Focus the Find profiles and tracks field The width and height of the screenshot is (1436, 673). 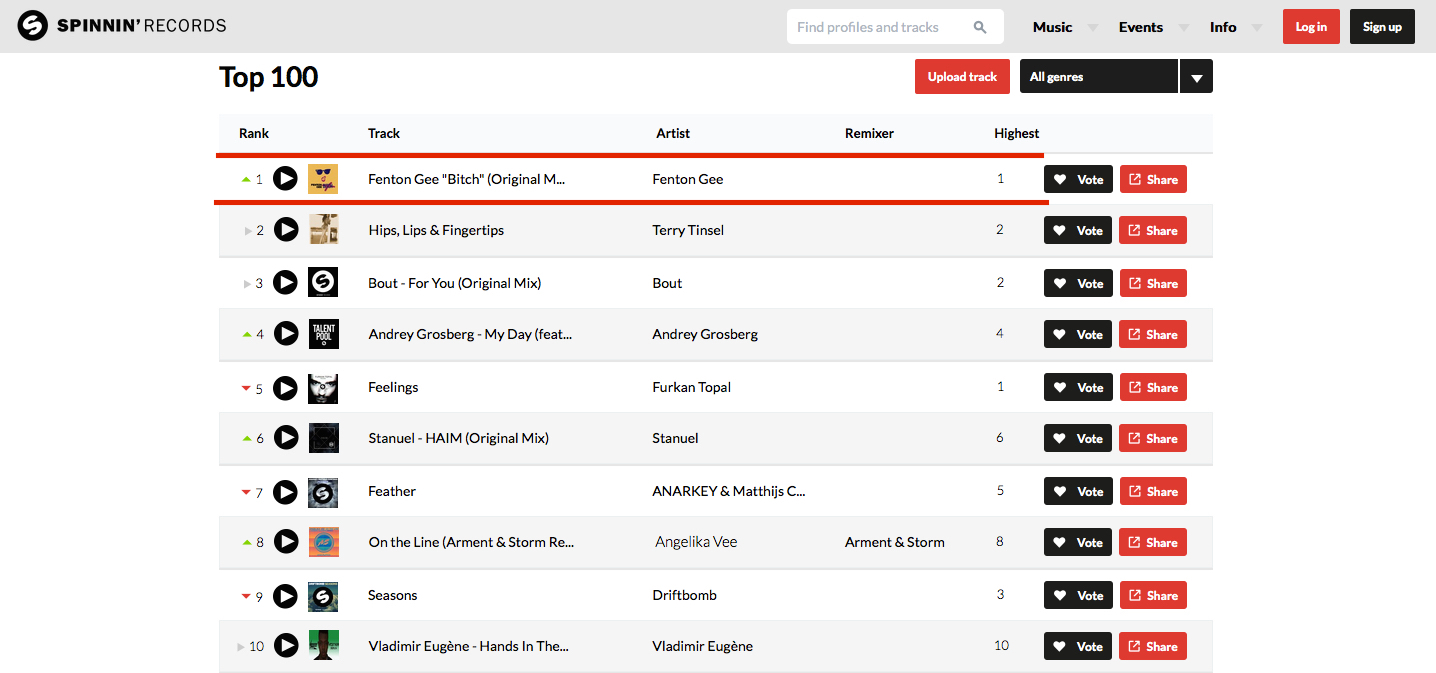point(895,27)
